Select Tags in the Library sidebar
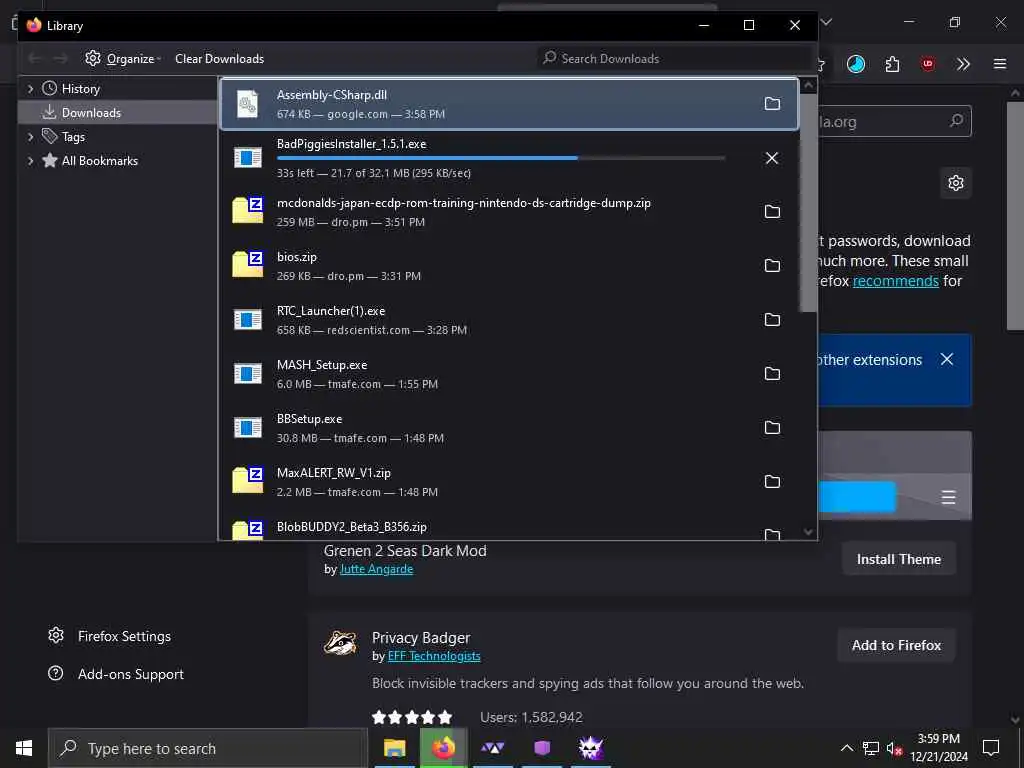Screen dimensions: 1024x768 pos(72,136)
